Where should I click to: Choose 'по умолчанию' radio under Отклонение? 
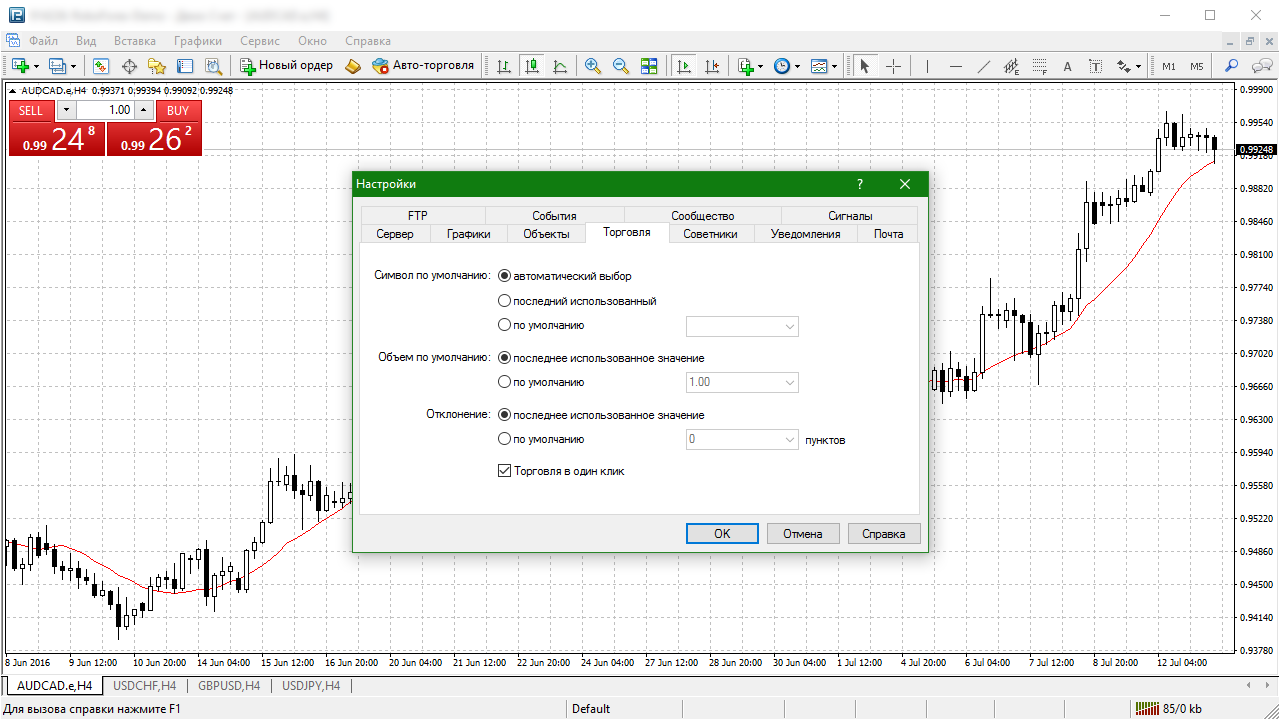(x=505, y=439)
